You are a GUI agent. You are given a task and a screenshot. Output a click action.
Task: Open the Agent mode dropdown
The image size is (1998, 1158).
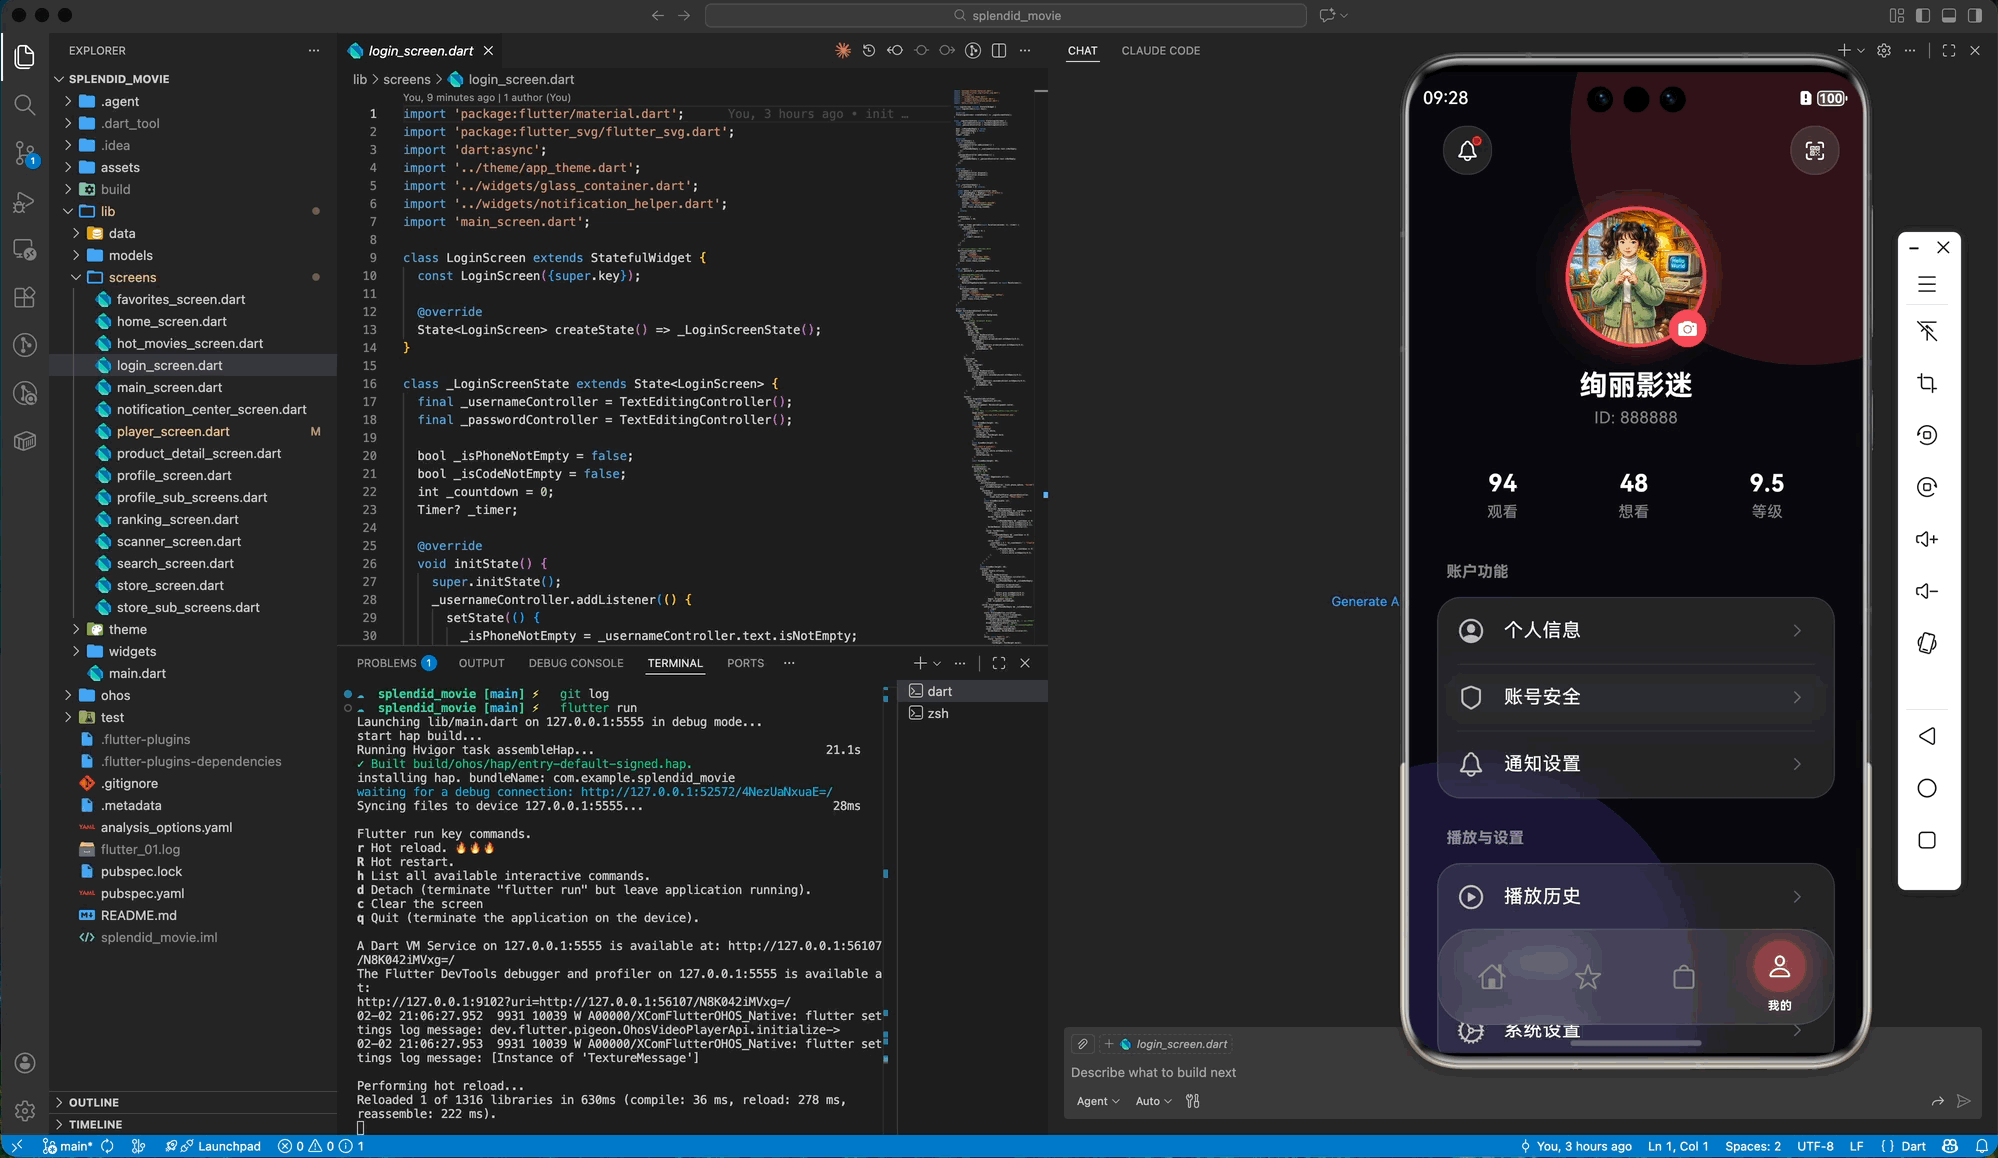coord(1097,1101)
